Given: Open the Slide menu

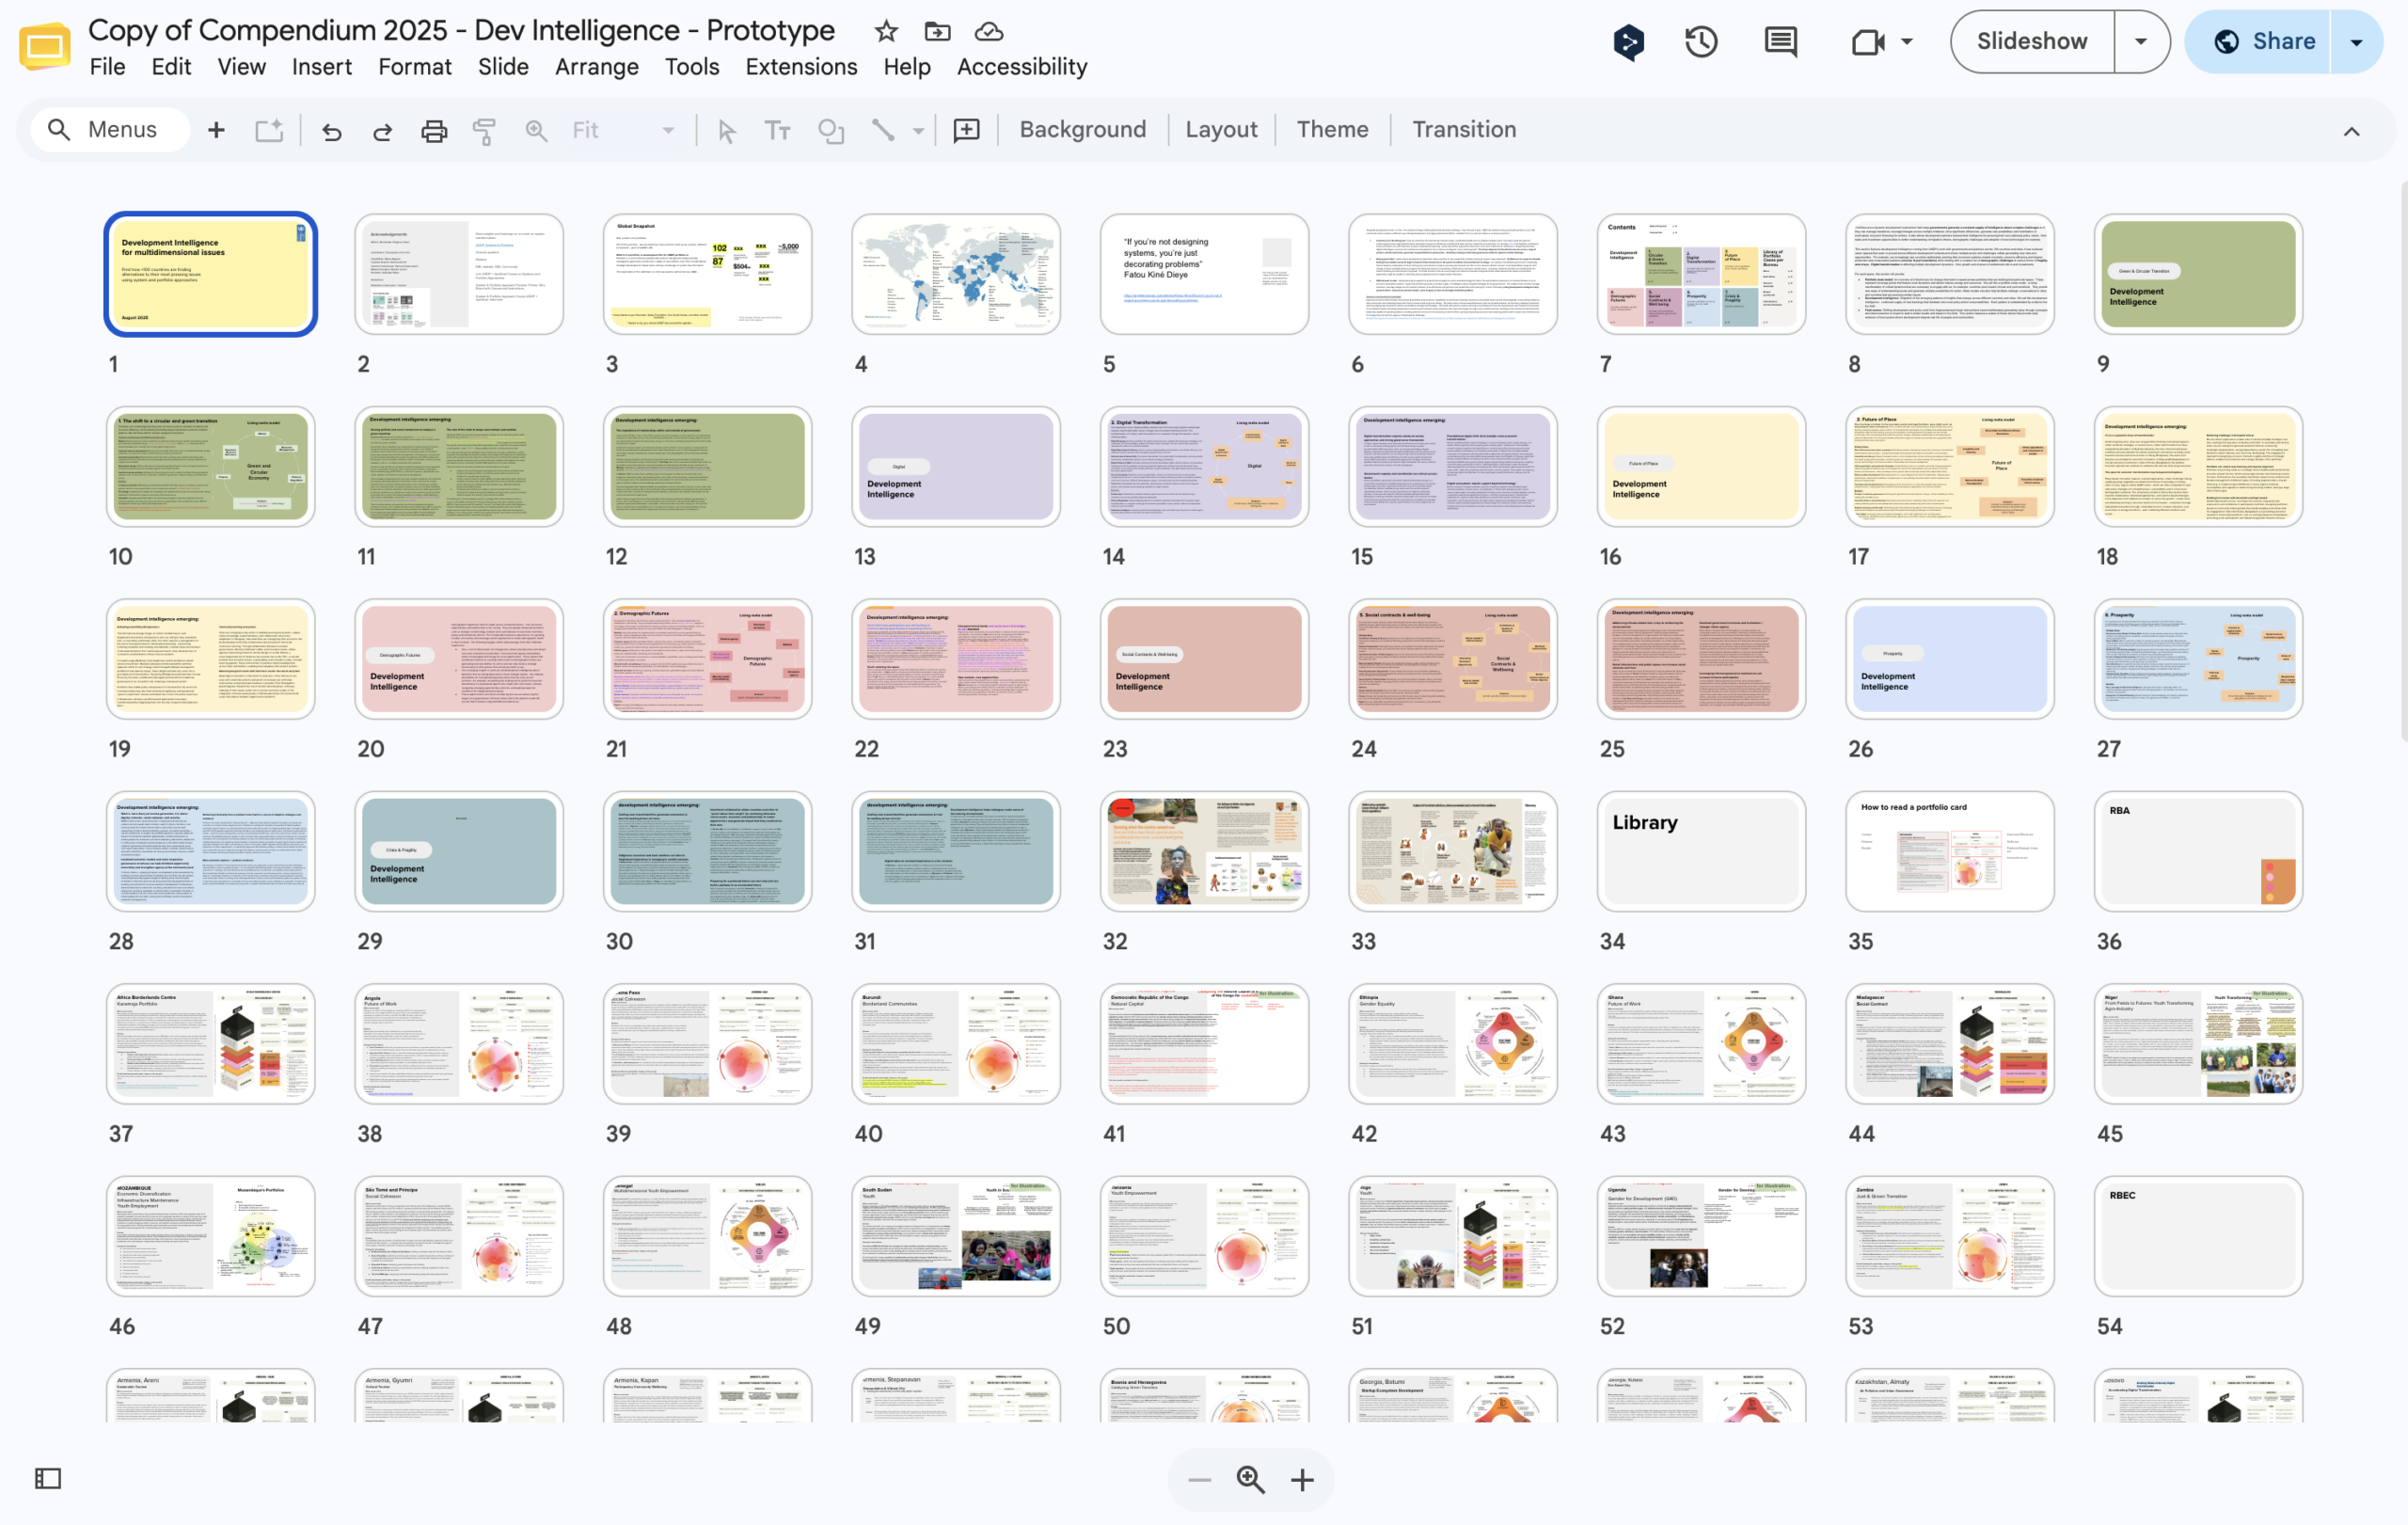Looking at the screenshot, I should click(x=503, y=66).
